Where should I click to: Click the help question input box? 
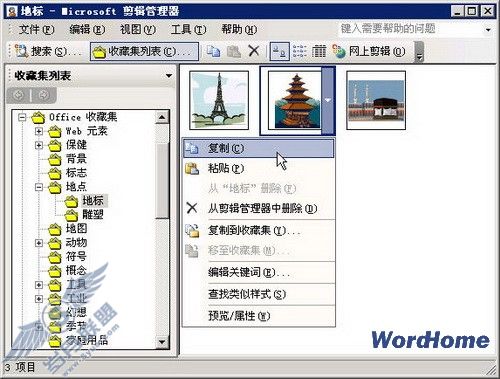[x=410, y=29]
